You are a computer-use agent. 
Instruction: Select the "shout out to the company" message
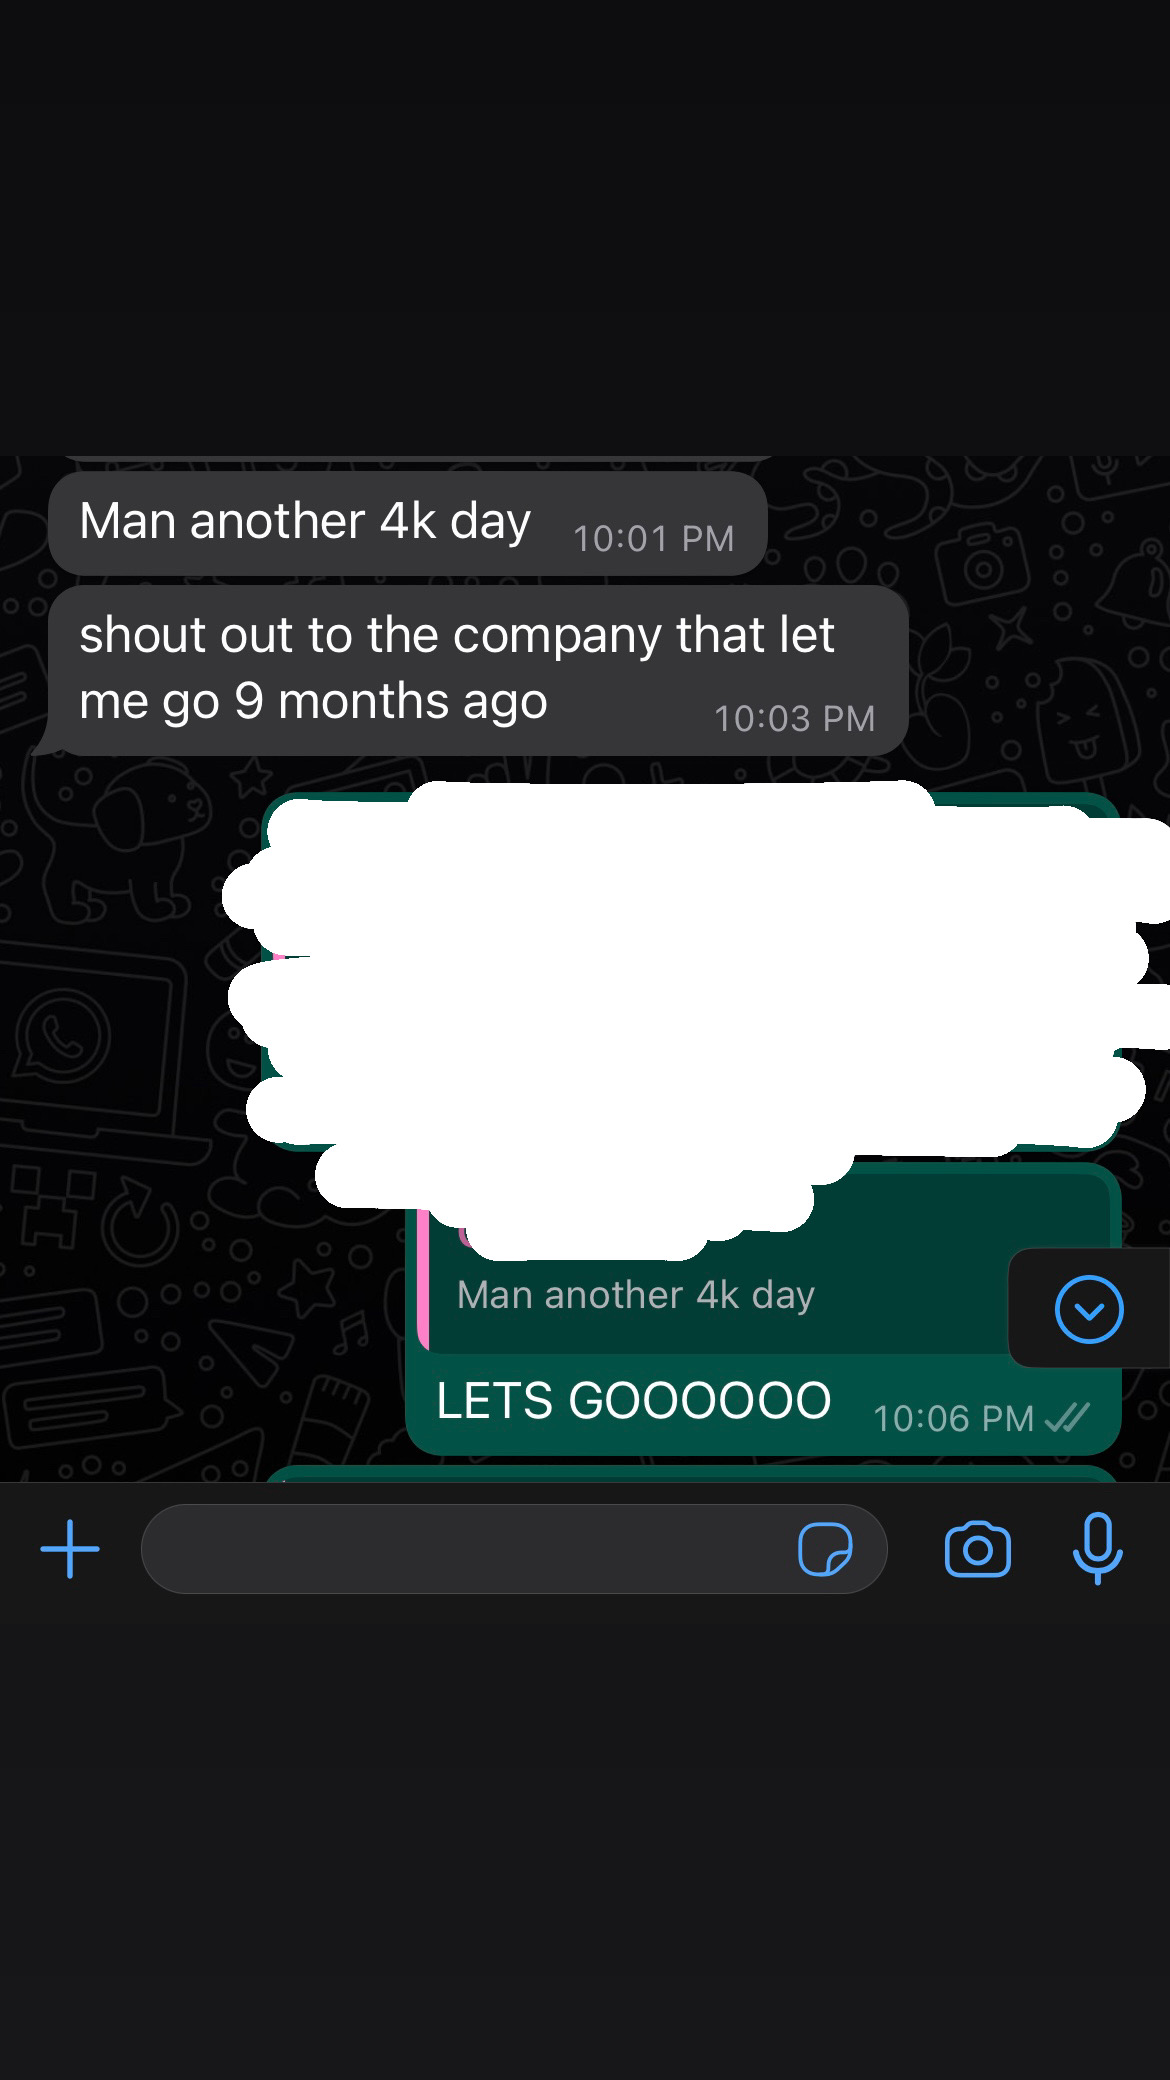478,671
